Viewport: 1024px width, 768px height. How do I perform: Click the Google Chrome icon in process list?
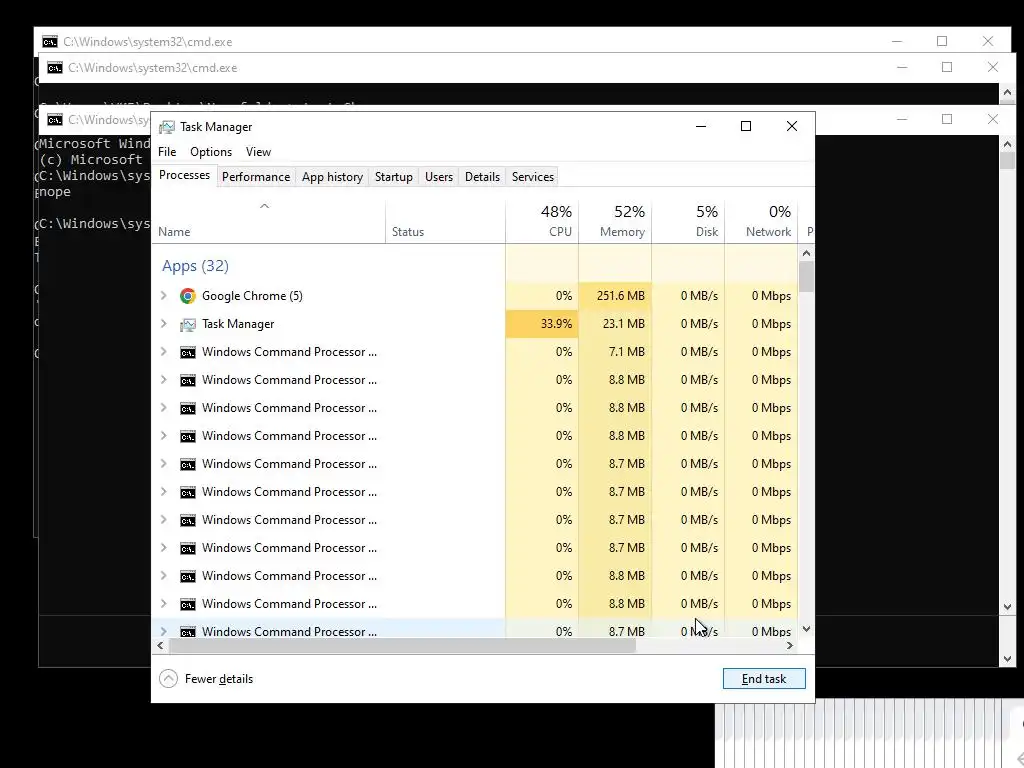pyautogui.click(x=187, y=296)
